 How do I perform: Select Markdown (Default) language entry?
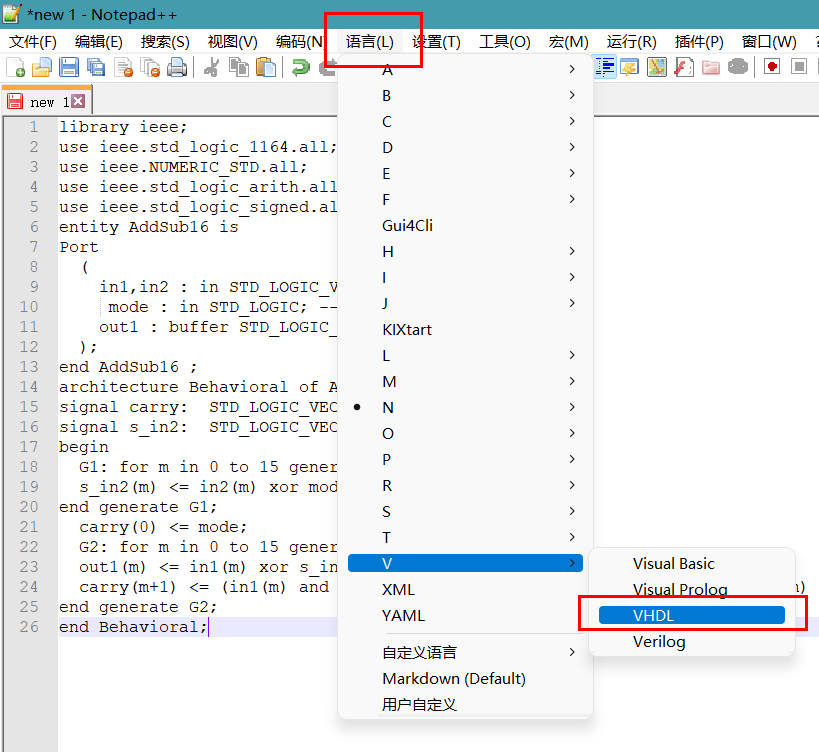[465, 678]
